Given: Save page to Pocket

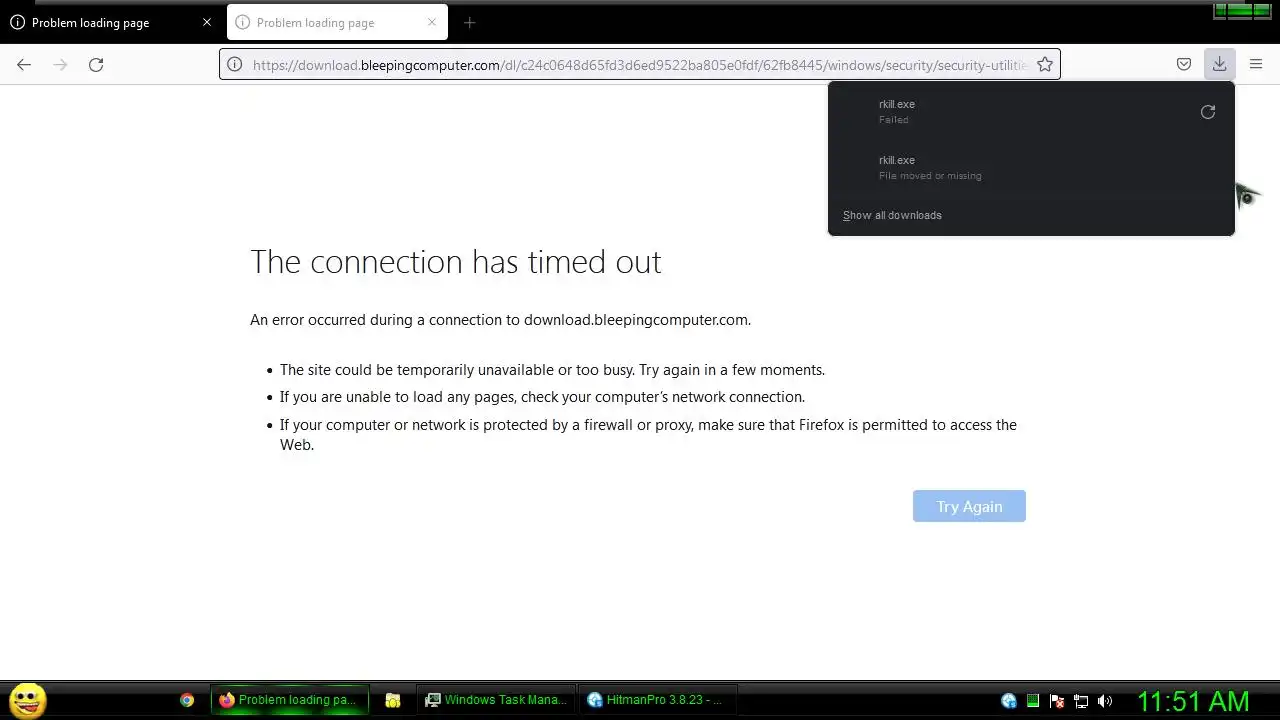Looking at the screenshot, I should (x=1184, y=65).
